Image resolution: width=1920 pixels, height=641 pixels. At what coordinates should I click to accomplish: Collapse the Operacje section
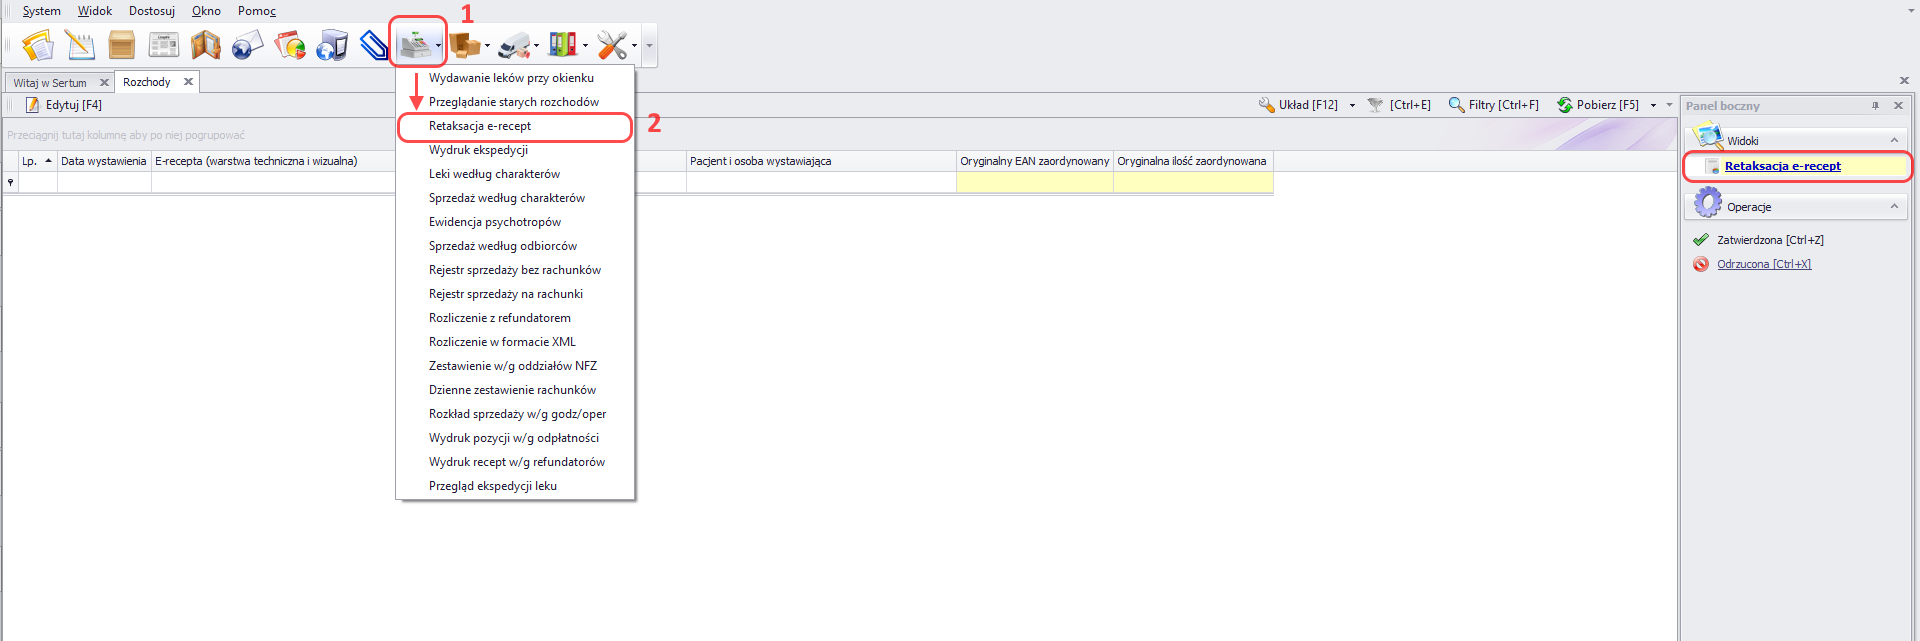click(x=1894, y=207)
